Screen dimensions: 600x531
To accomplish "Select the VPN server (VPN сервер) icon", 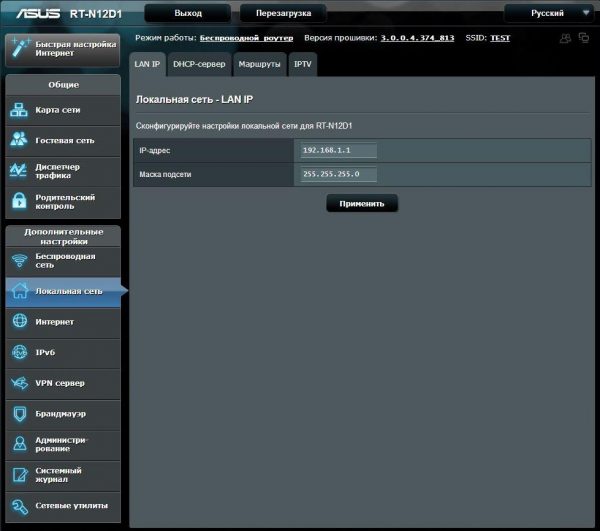I will coord(20,383).
